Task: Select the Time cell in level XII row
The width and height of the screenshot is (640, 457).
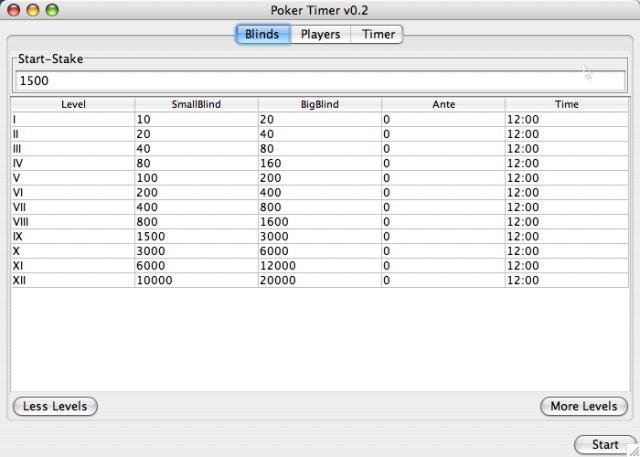Action: click(567, 281)
